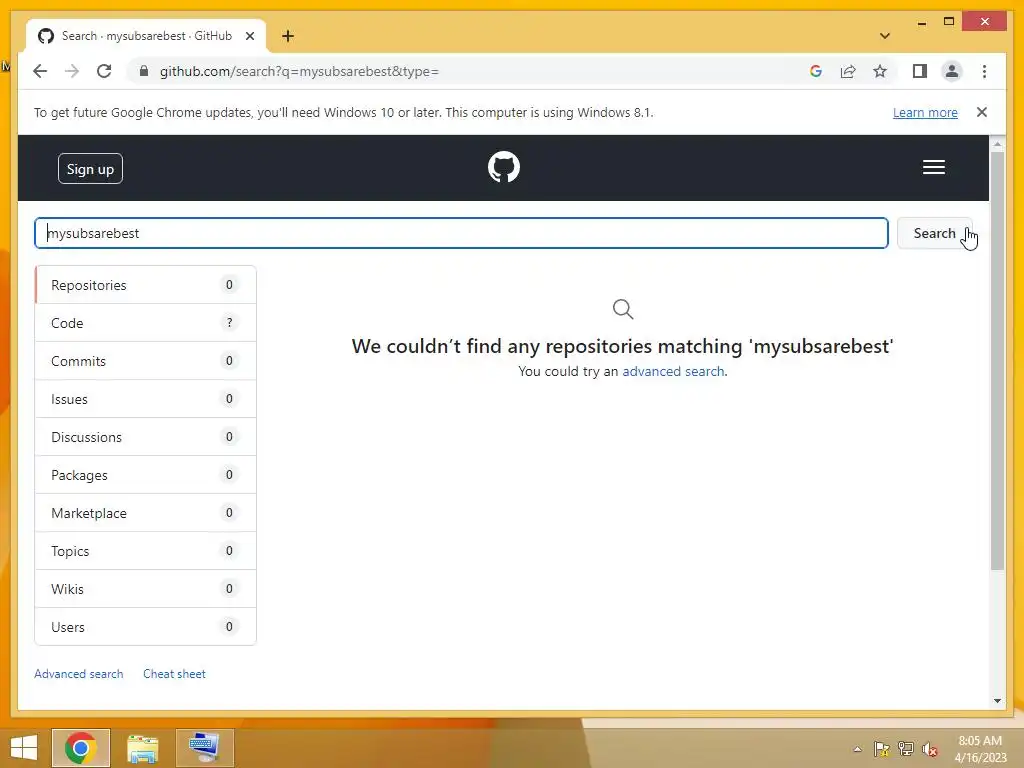Open the hamburger menu in GitHub header
Screen dimensions: 1024x768
click(x=933, y=167)
